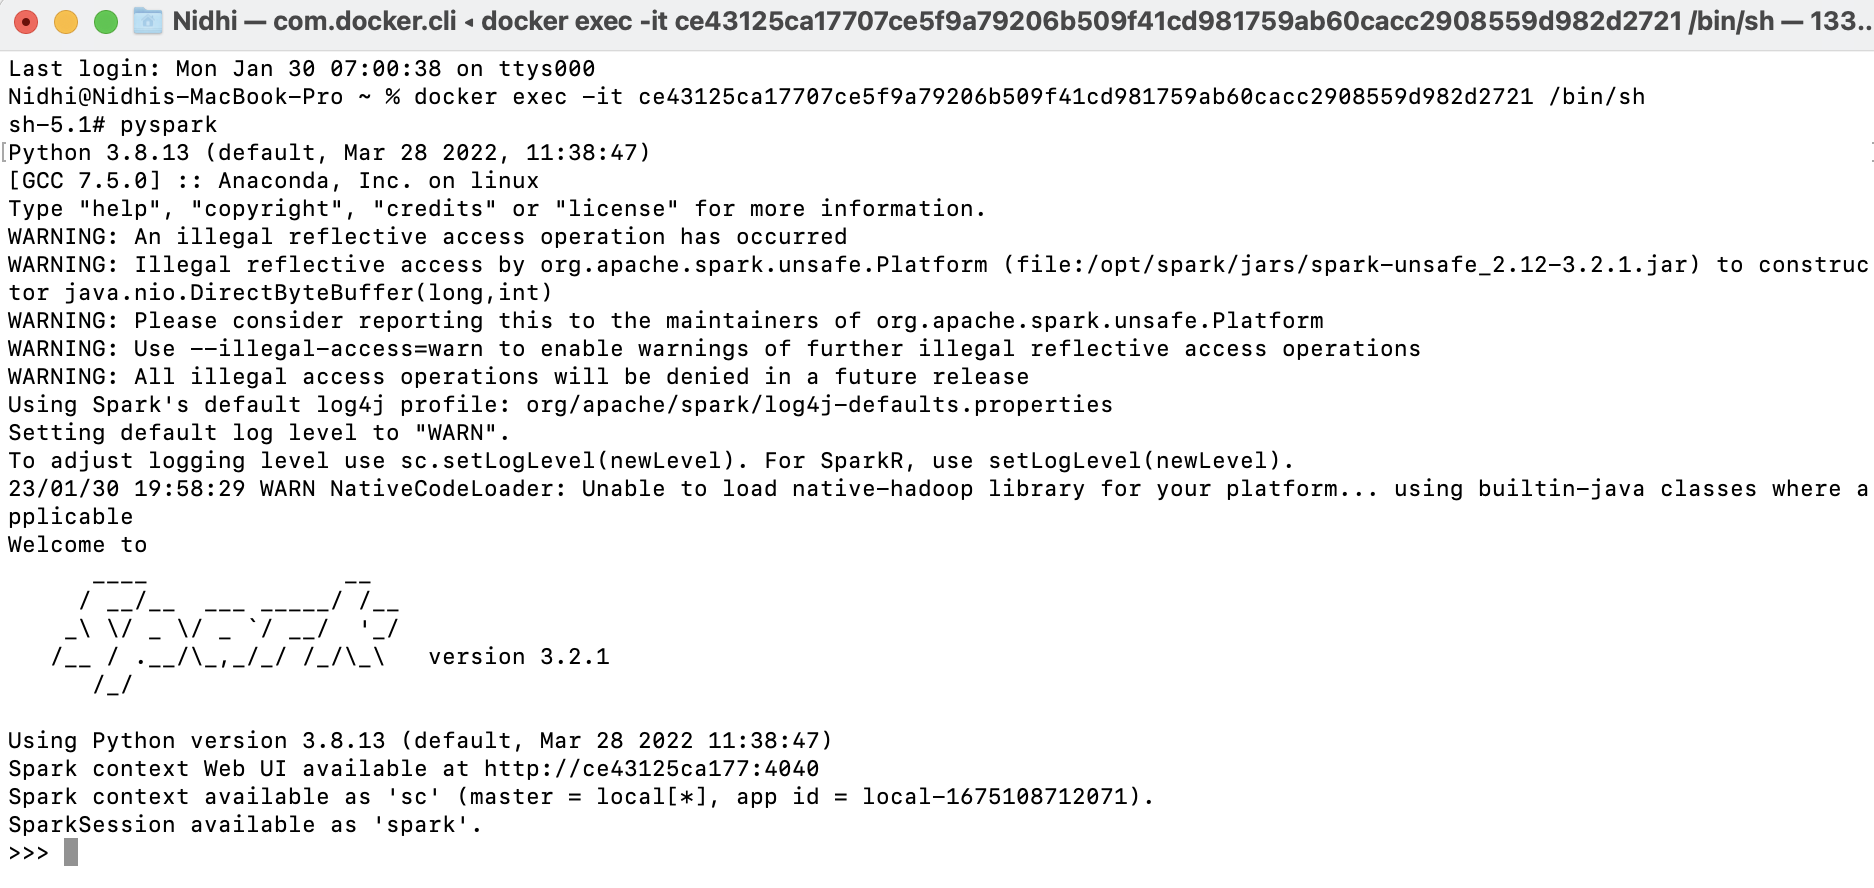Viewport: 1874px width, 888px height.
Task: Click the 'Last login' line
Action: [301, 69]
